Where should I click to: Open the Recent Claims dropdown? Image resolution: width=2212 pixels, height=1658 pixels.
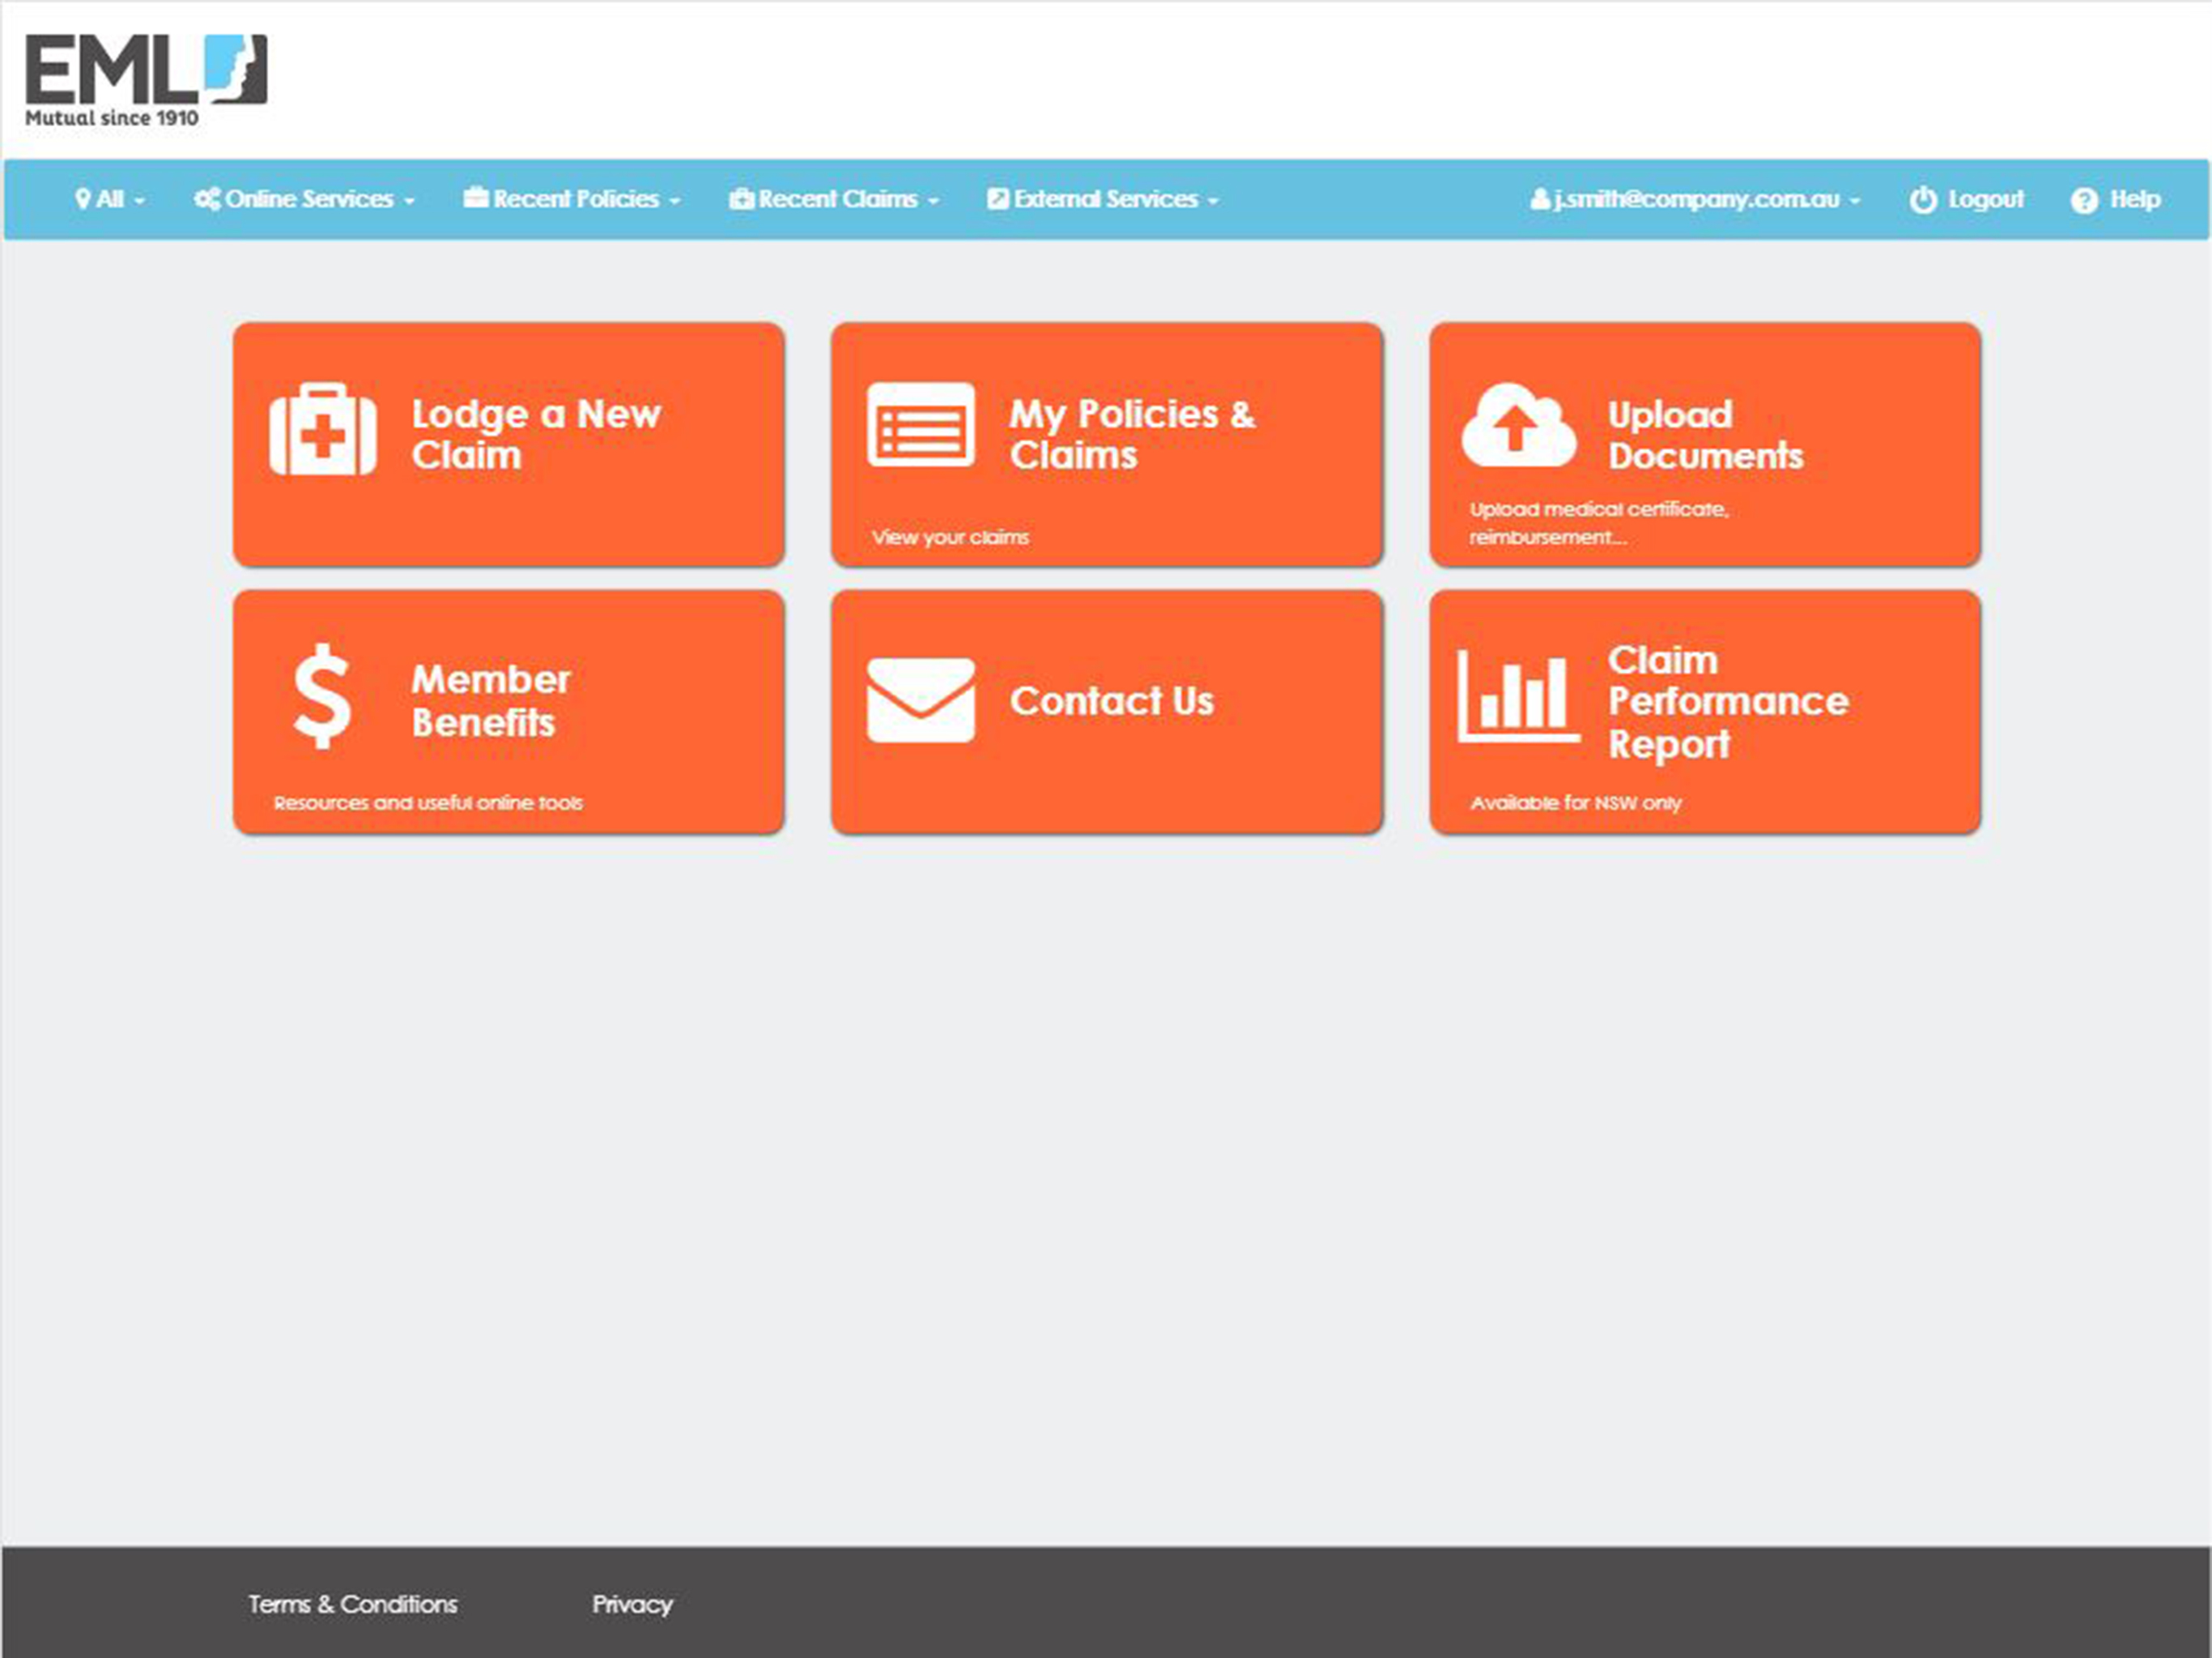pyautogui.click(x=834, y=199)
